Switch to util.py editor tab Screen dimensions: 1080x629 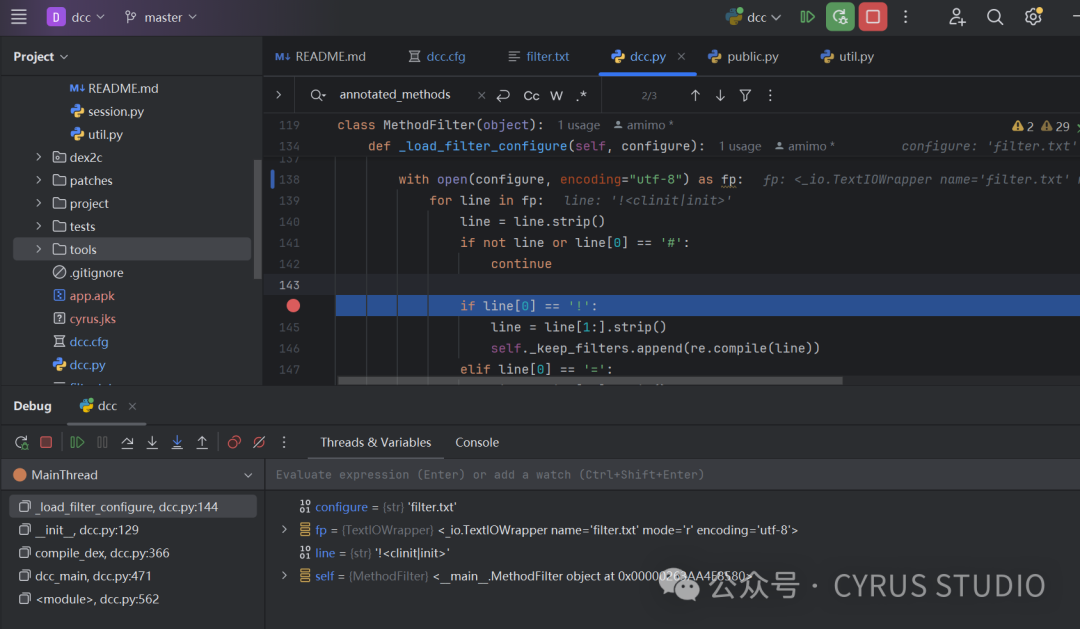pos(847,56)
